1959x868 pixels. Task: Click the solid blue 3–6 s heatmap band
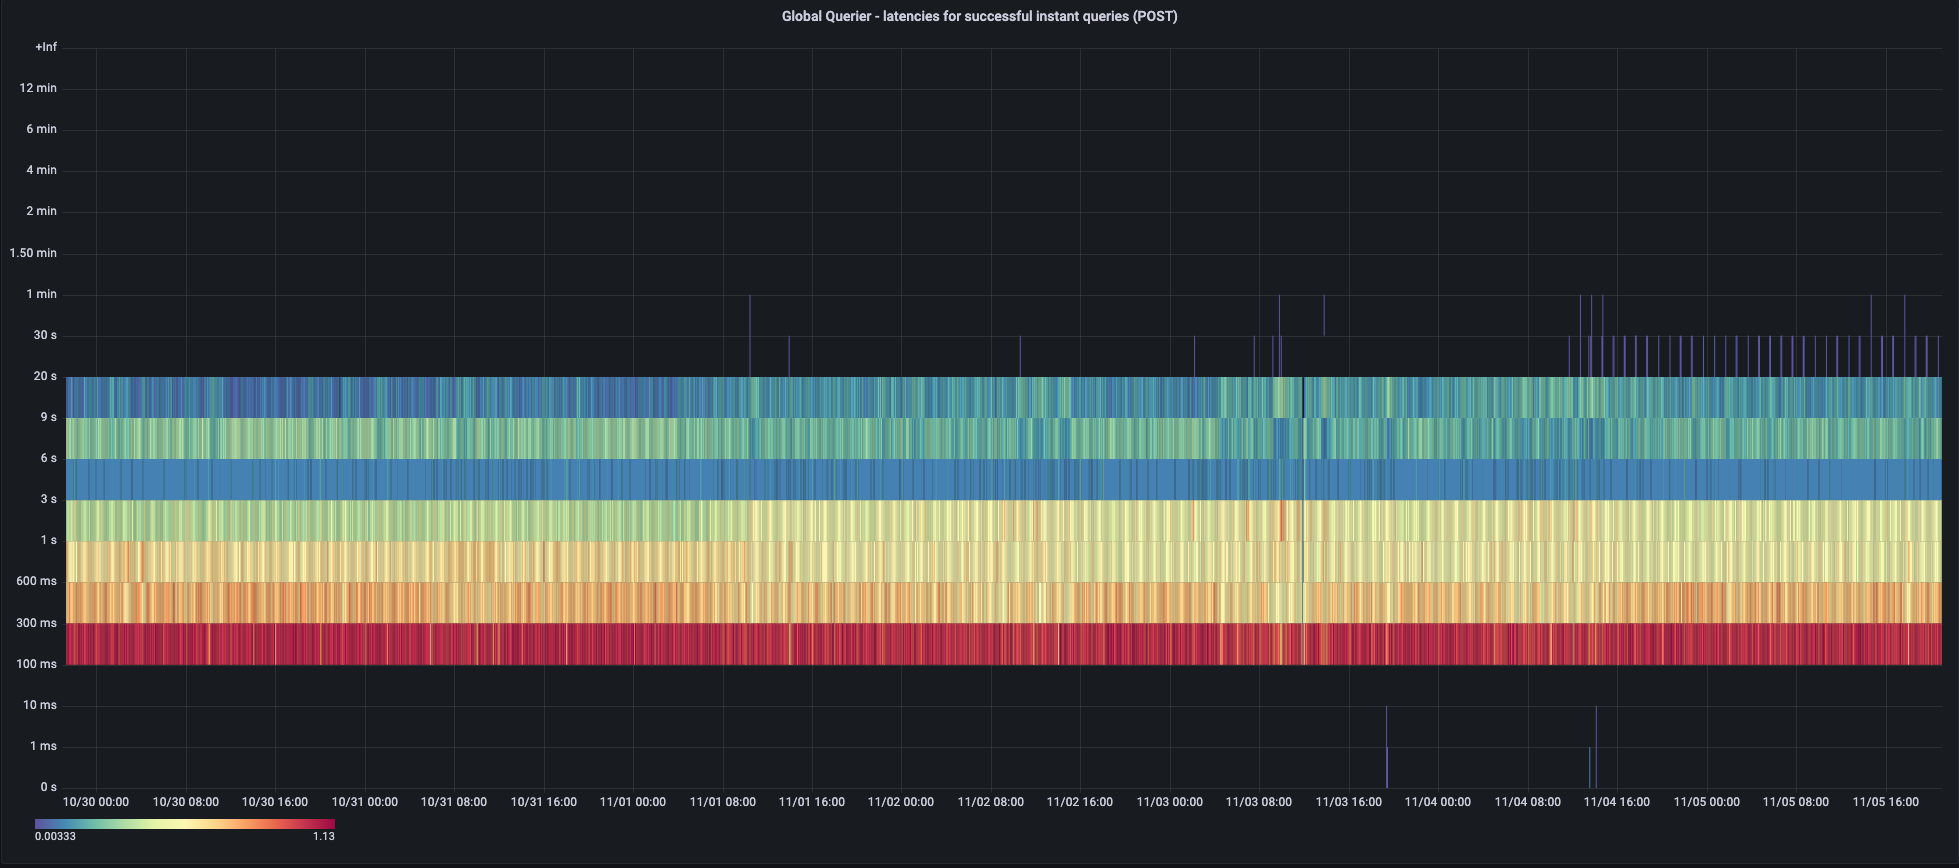(1004, 480)
